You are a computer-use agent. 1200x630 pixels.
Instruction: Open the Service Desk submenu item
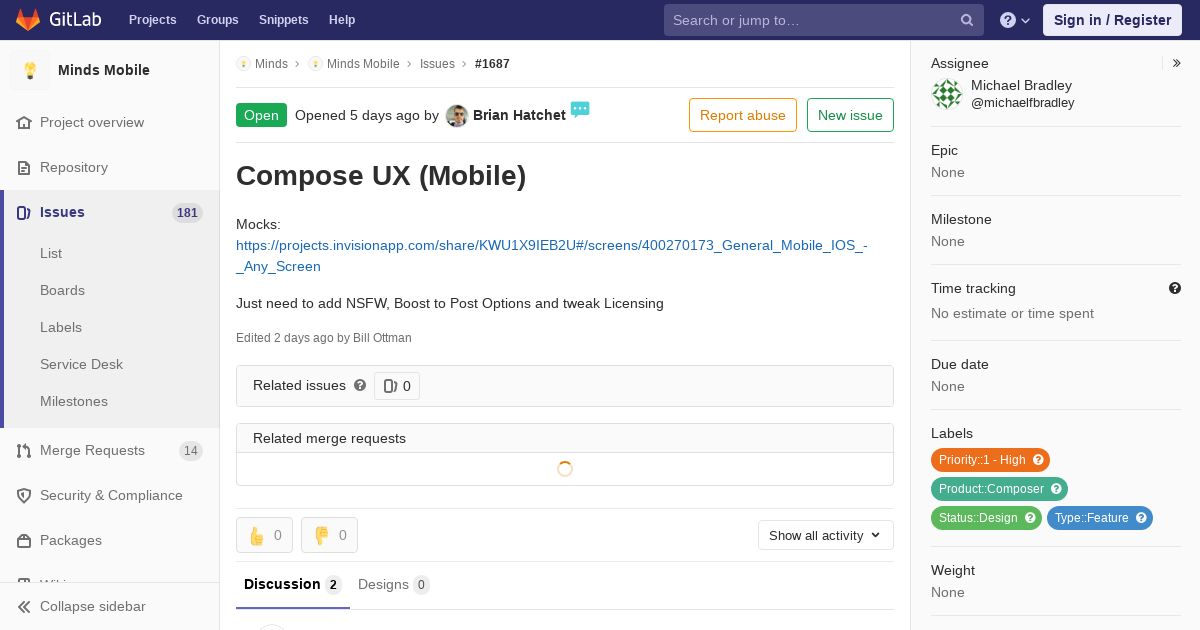click(x=81, y=364)
